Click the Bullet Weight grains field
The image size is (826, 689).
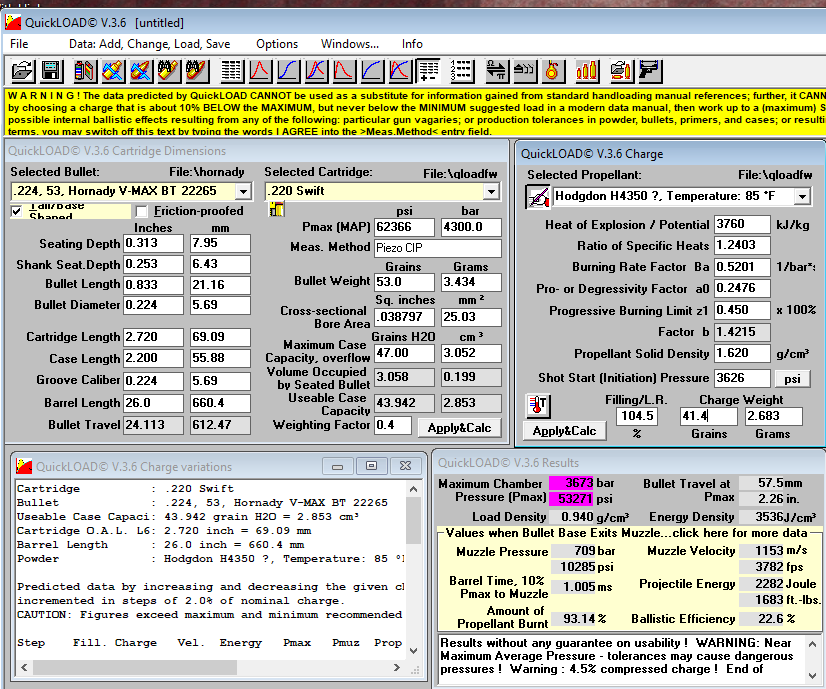click(405, 282)
